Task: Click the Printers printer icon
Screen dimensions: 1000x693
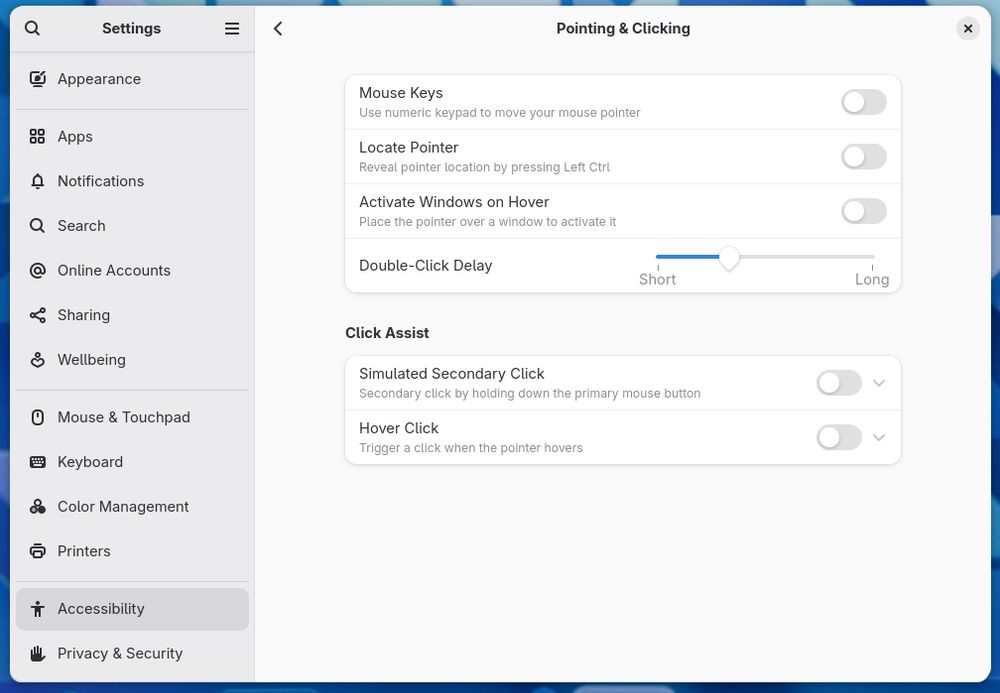Action: tap(38, 551)
